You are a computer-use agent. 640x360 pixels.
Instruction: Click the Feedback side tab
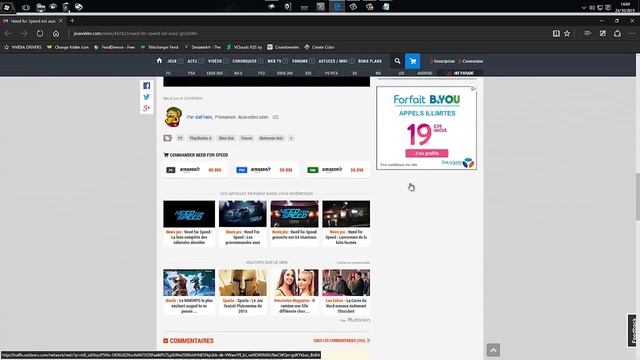(633, 331)
